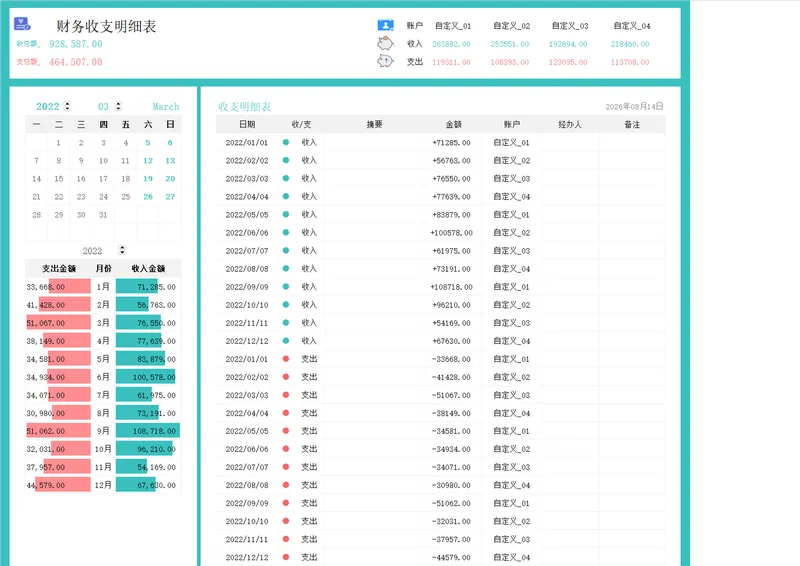Click the date label 2026年08月14日

(634, 106)
